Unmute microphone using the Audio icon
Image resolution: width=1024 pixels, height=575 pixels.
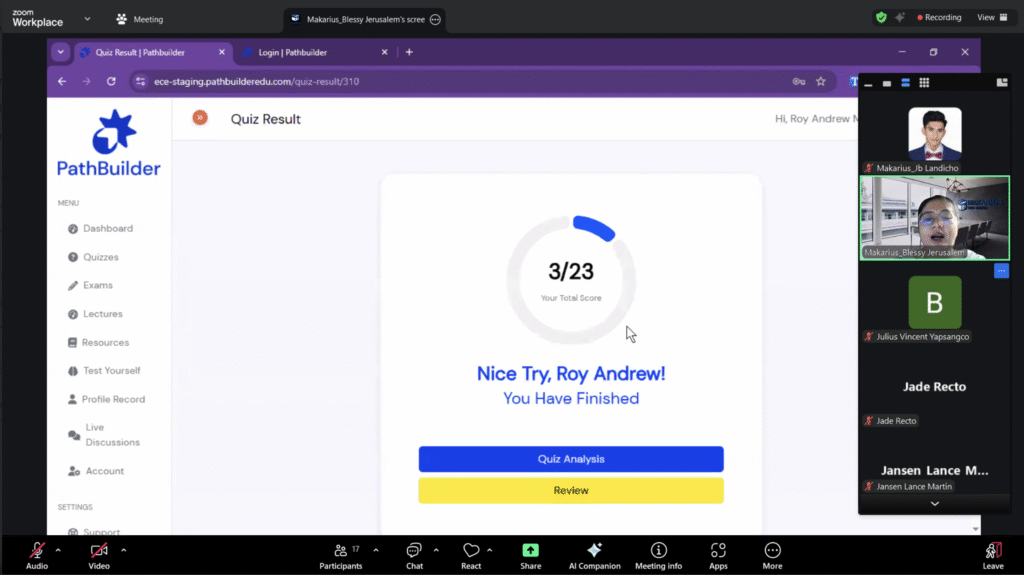click(37, 551)
